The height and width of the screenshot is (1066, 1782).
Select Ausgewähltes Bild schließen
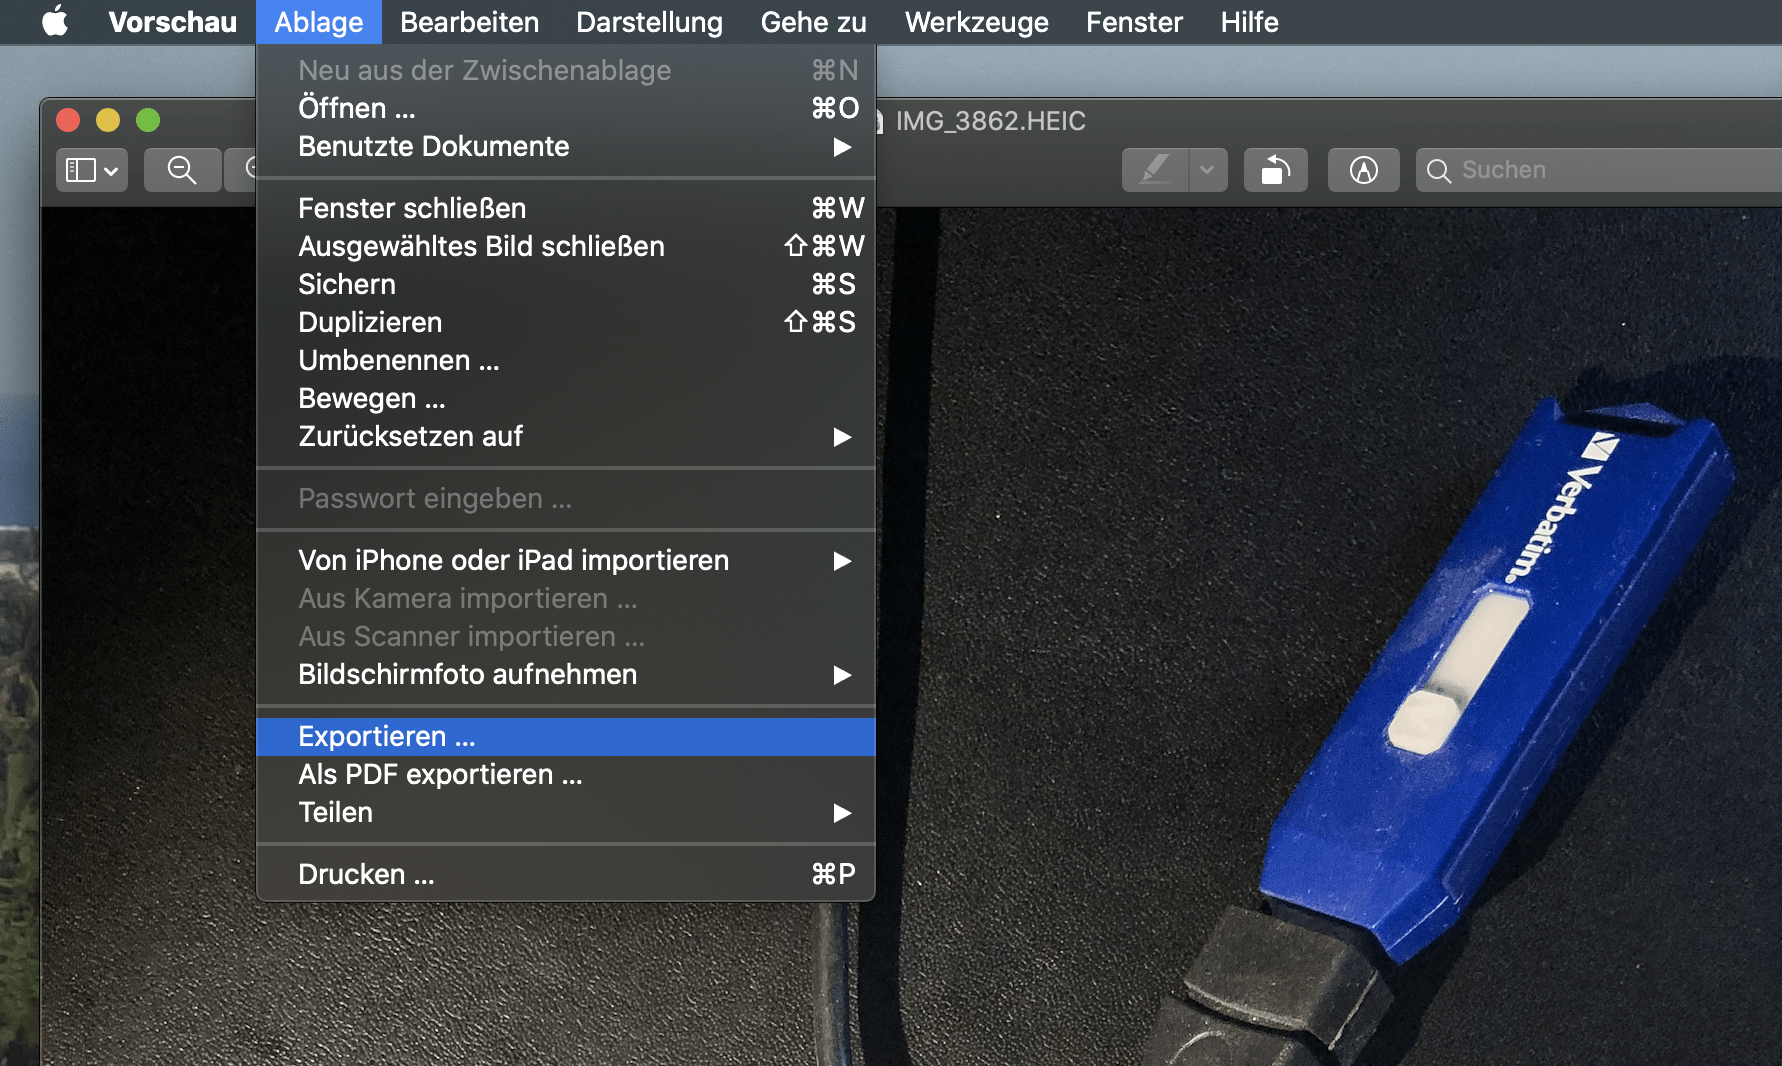pos(566,246)
